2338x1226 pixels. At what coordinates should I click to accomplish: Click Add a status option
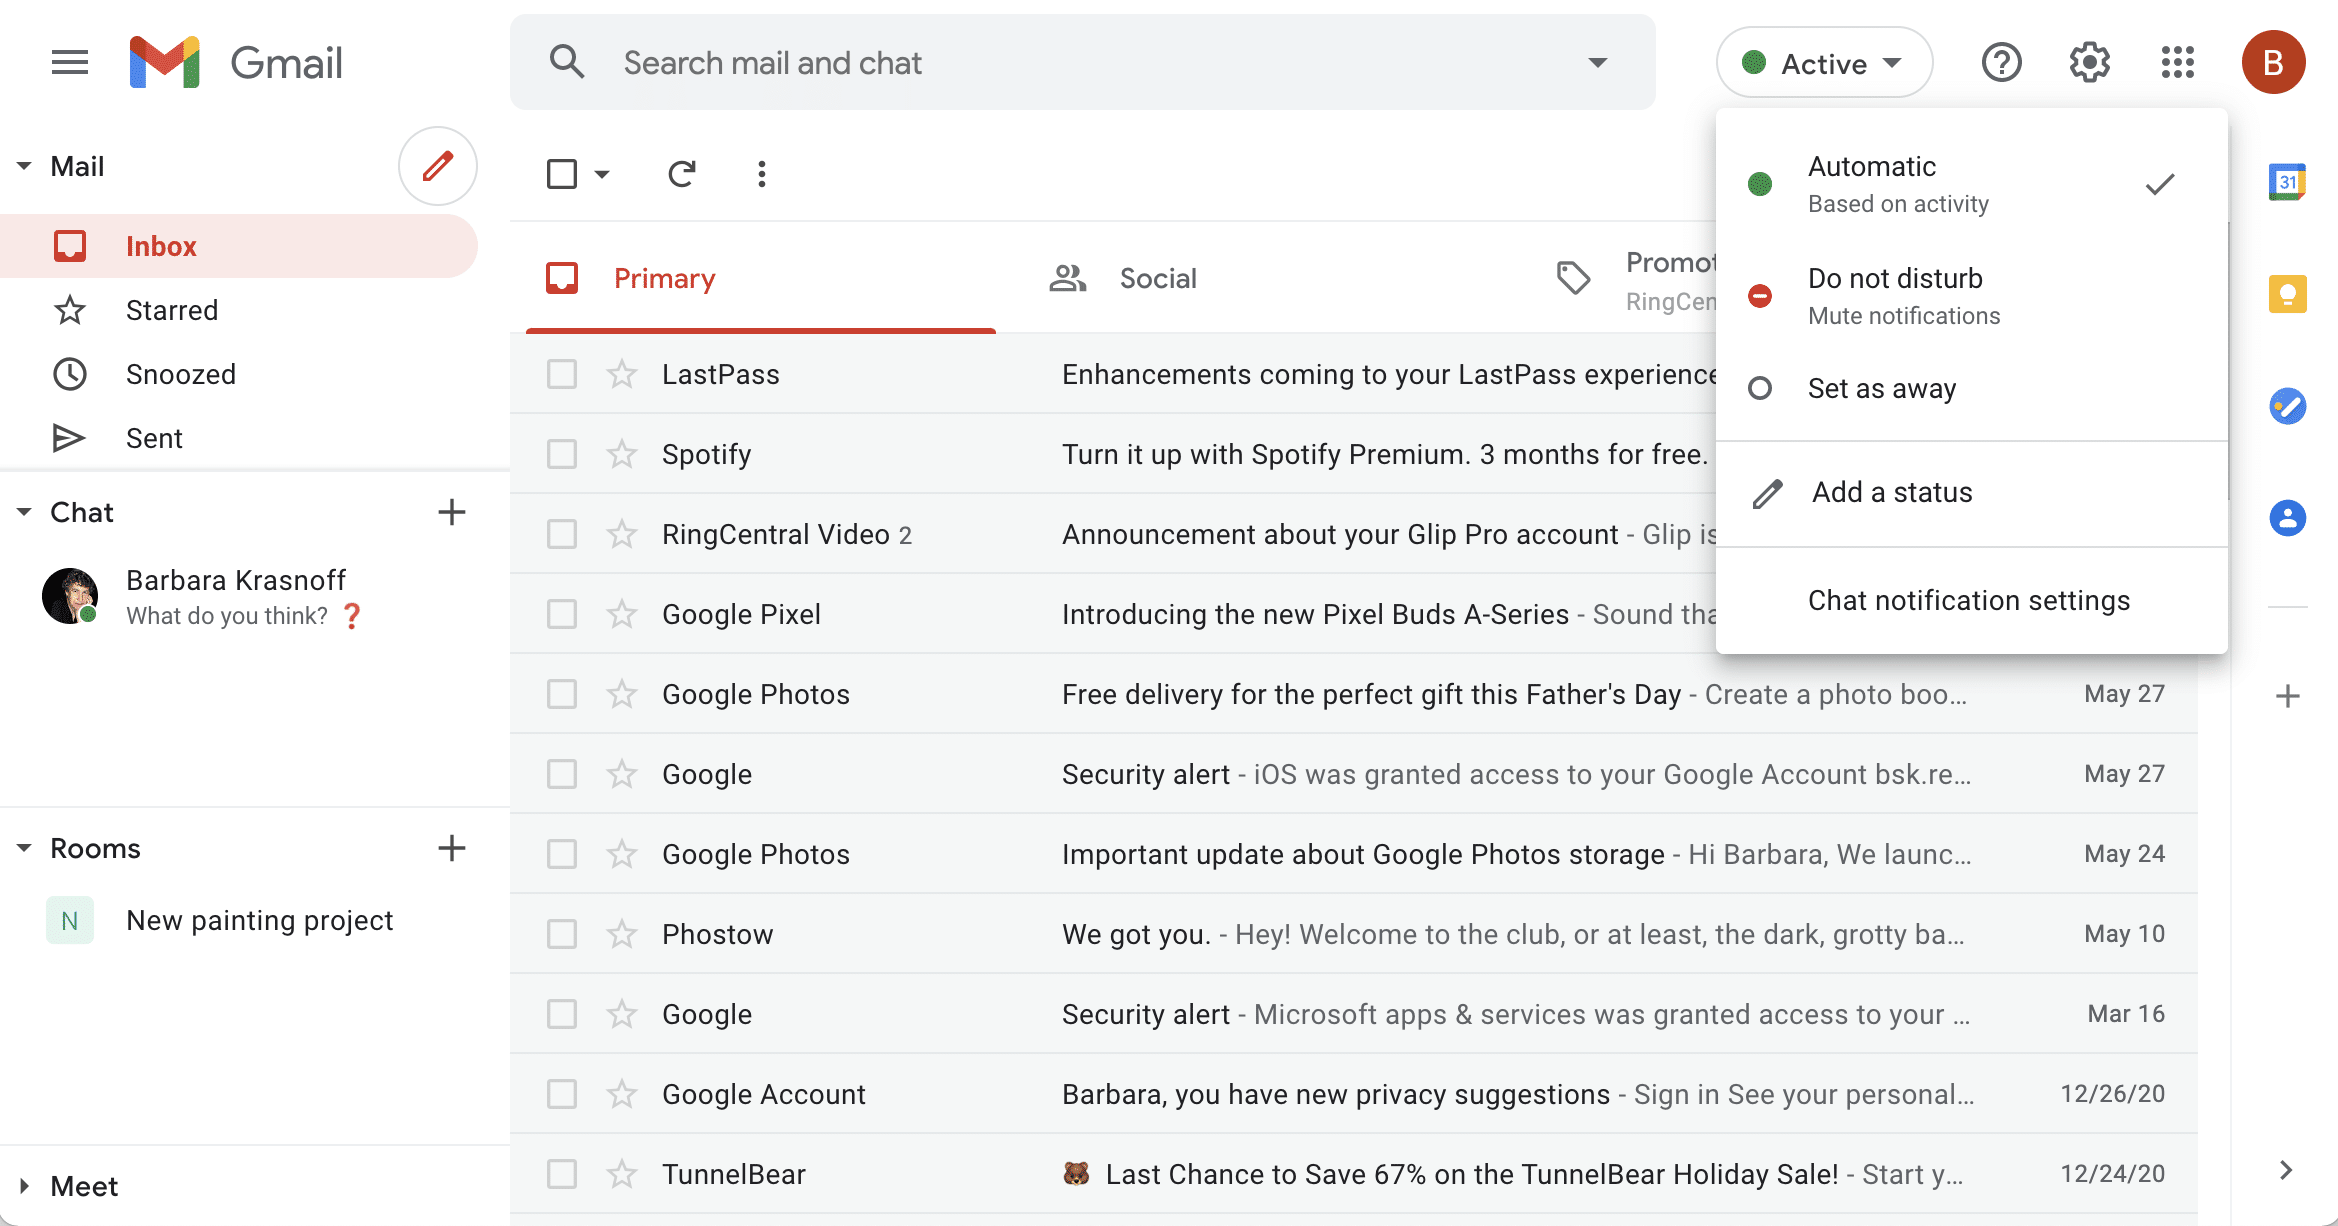tap(1891, 492)
